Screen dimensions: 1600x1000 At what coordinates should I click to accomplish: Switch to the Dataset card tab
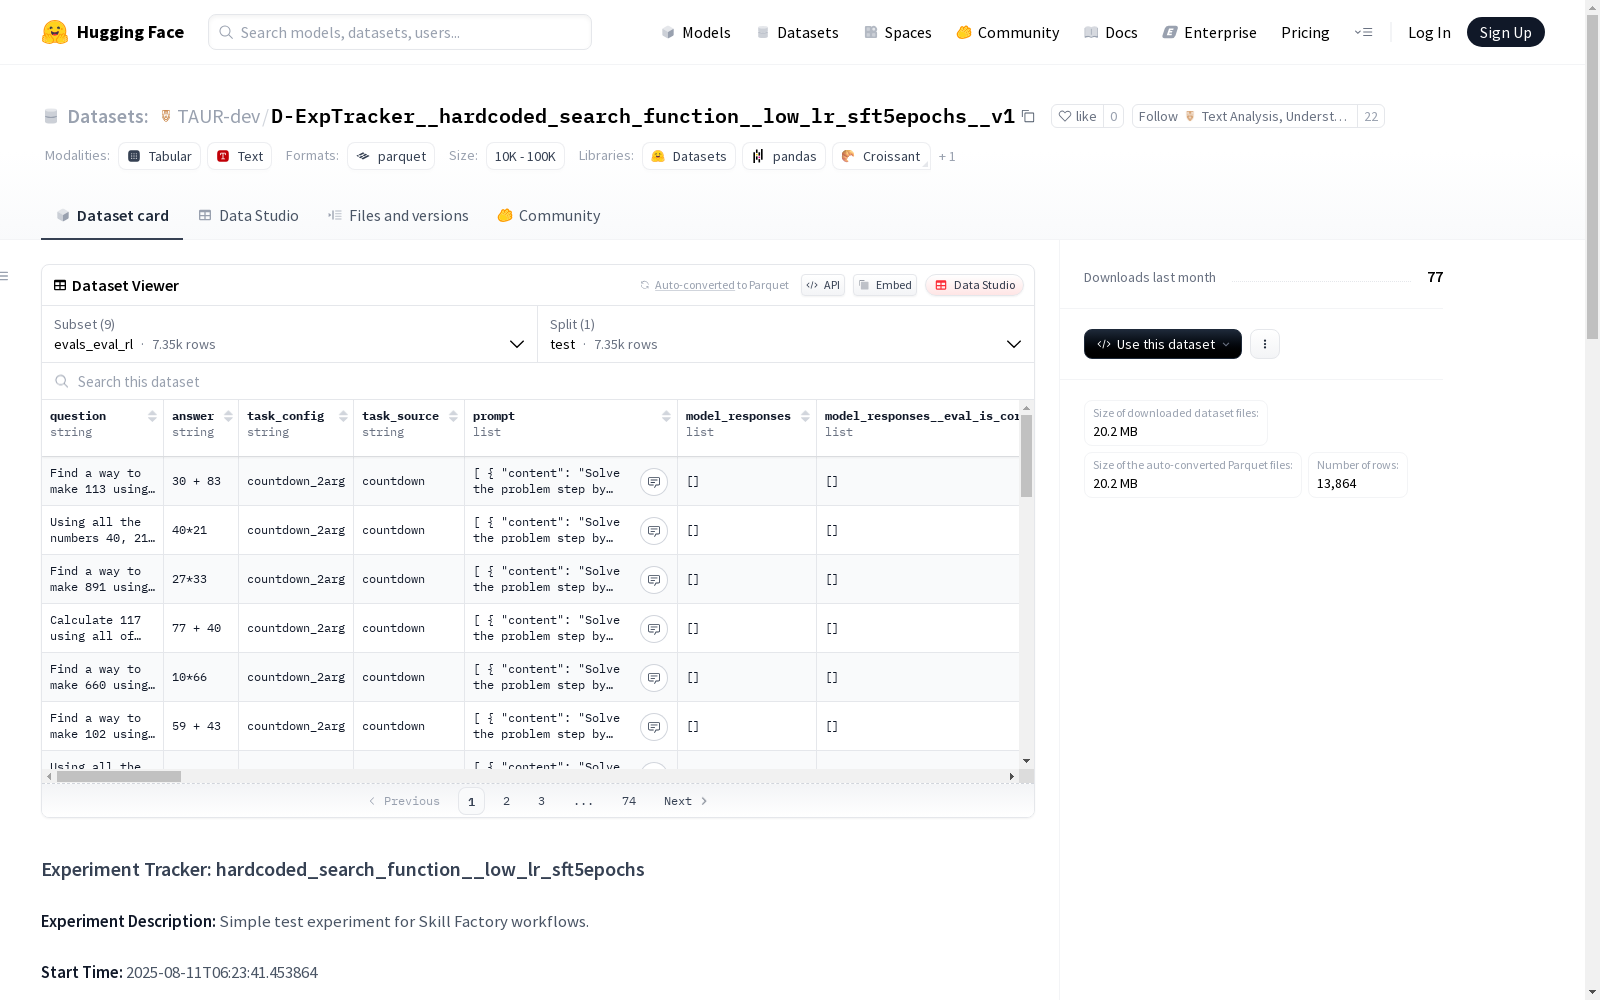112,216
